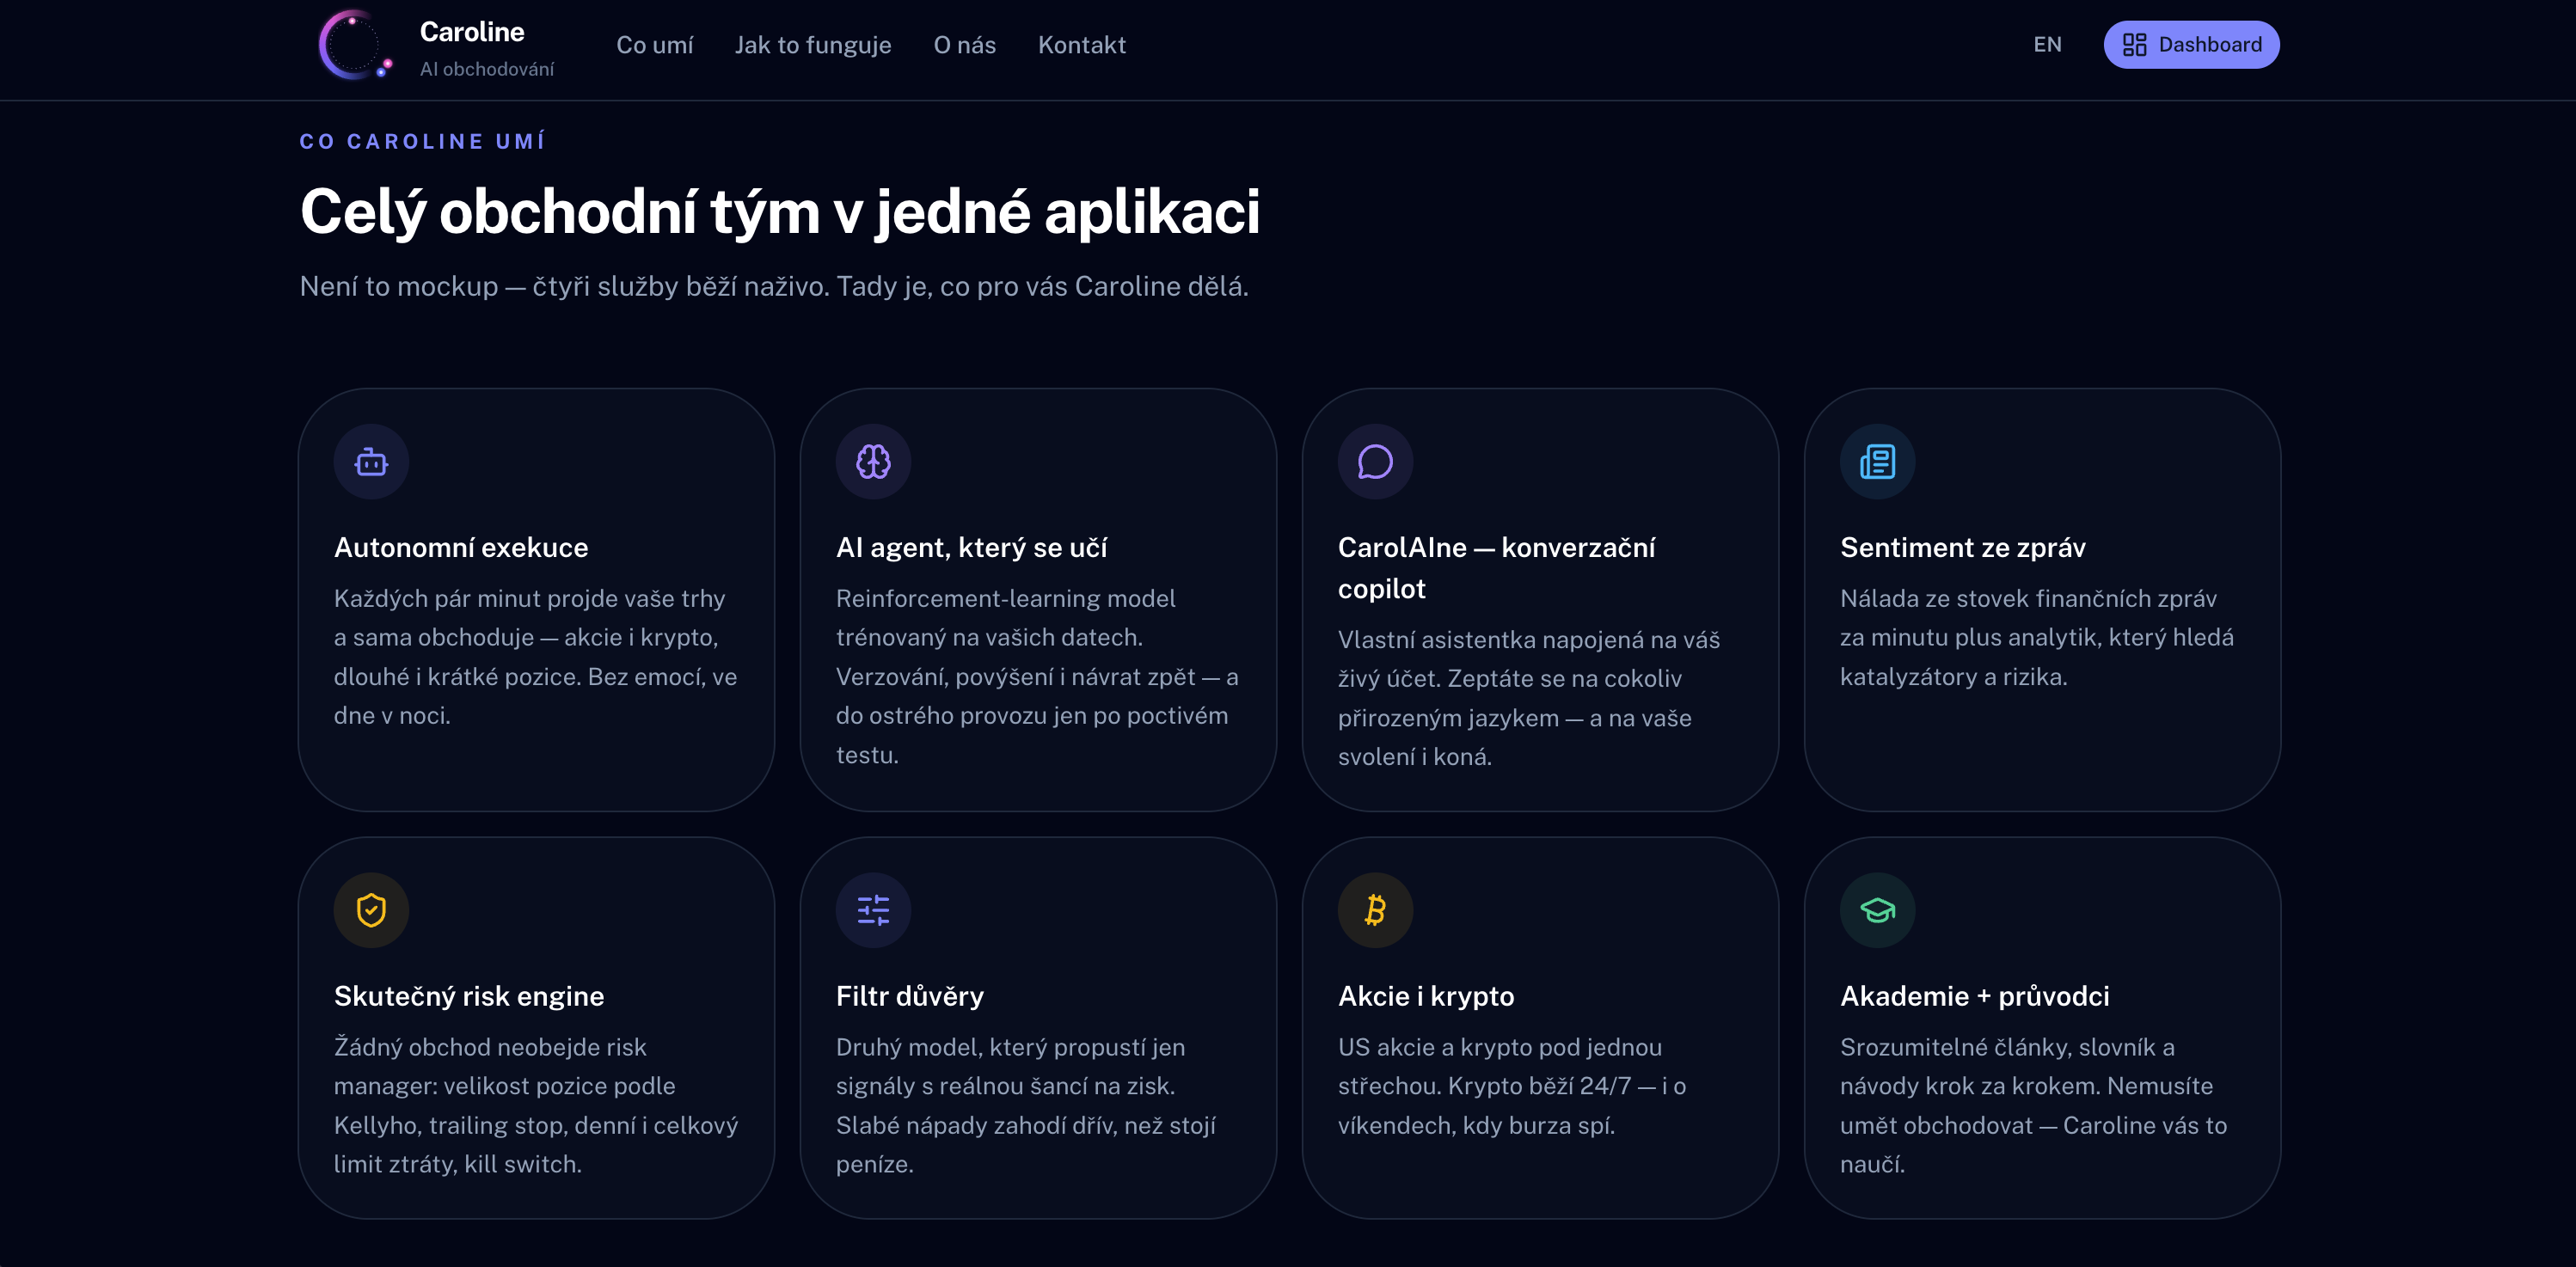Click the Není to mockup subtitle text

point(774,287)
